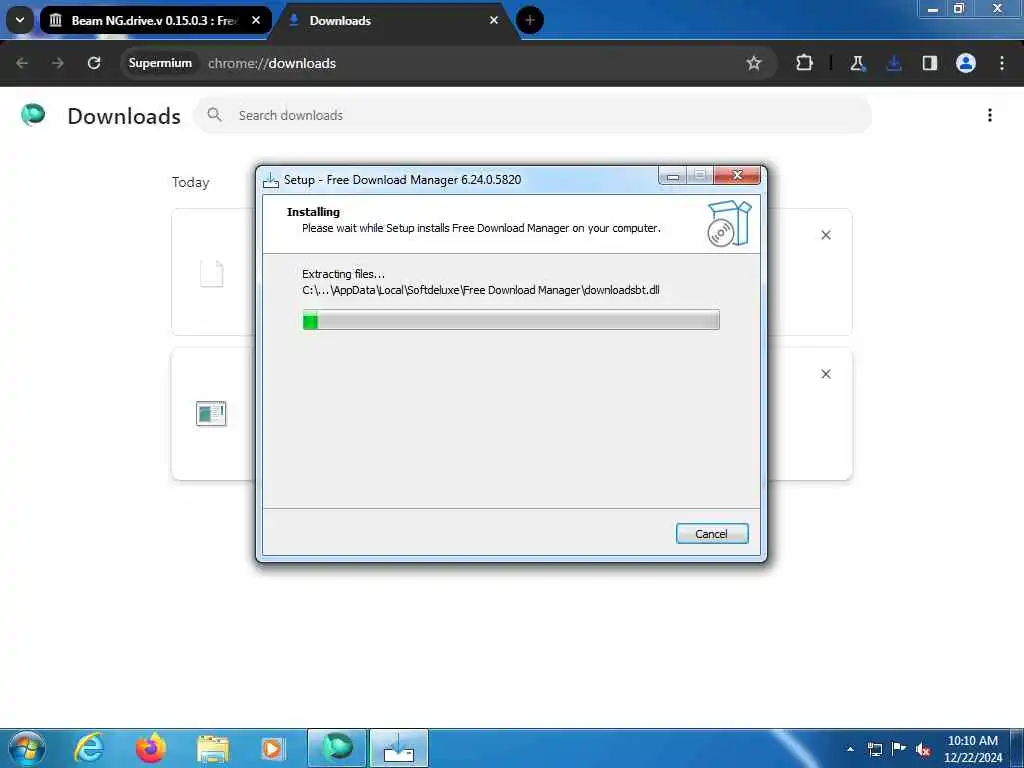Screen dimensions: 1024x768
Task: Close the Beam NG.drive tab
Action: (256, 20)
